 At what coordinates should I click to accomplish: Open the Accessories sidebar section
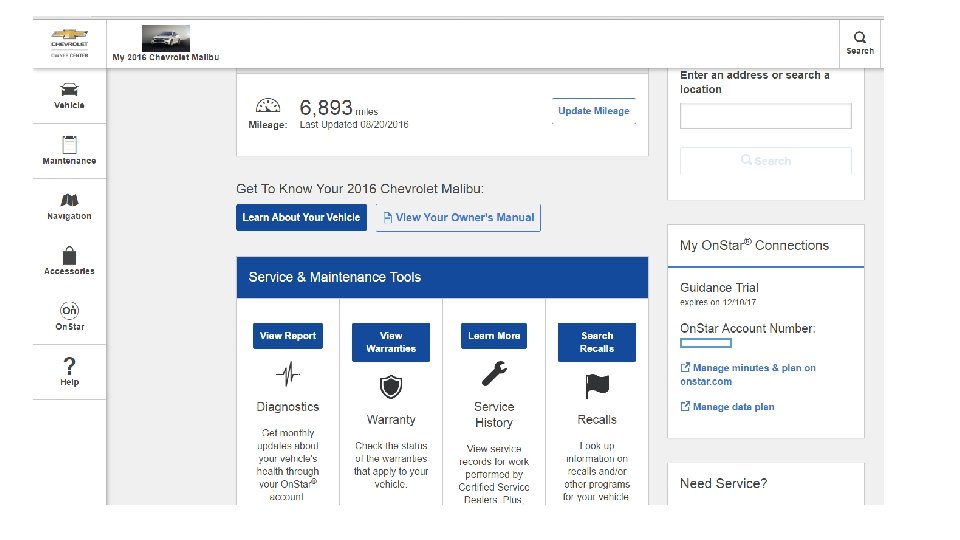pos(69,261)
